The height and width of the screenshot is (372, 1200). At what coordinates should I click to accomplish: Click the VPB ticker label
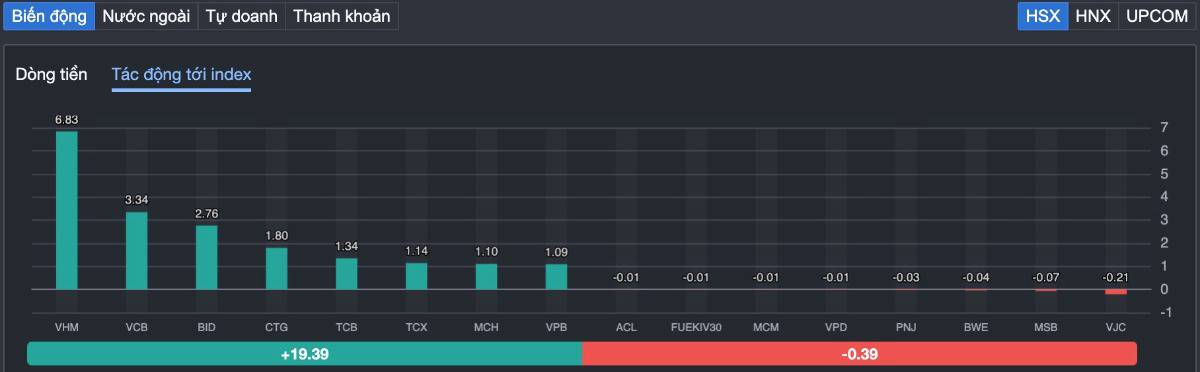(556, 327)
